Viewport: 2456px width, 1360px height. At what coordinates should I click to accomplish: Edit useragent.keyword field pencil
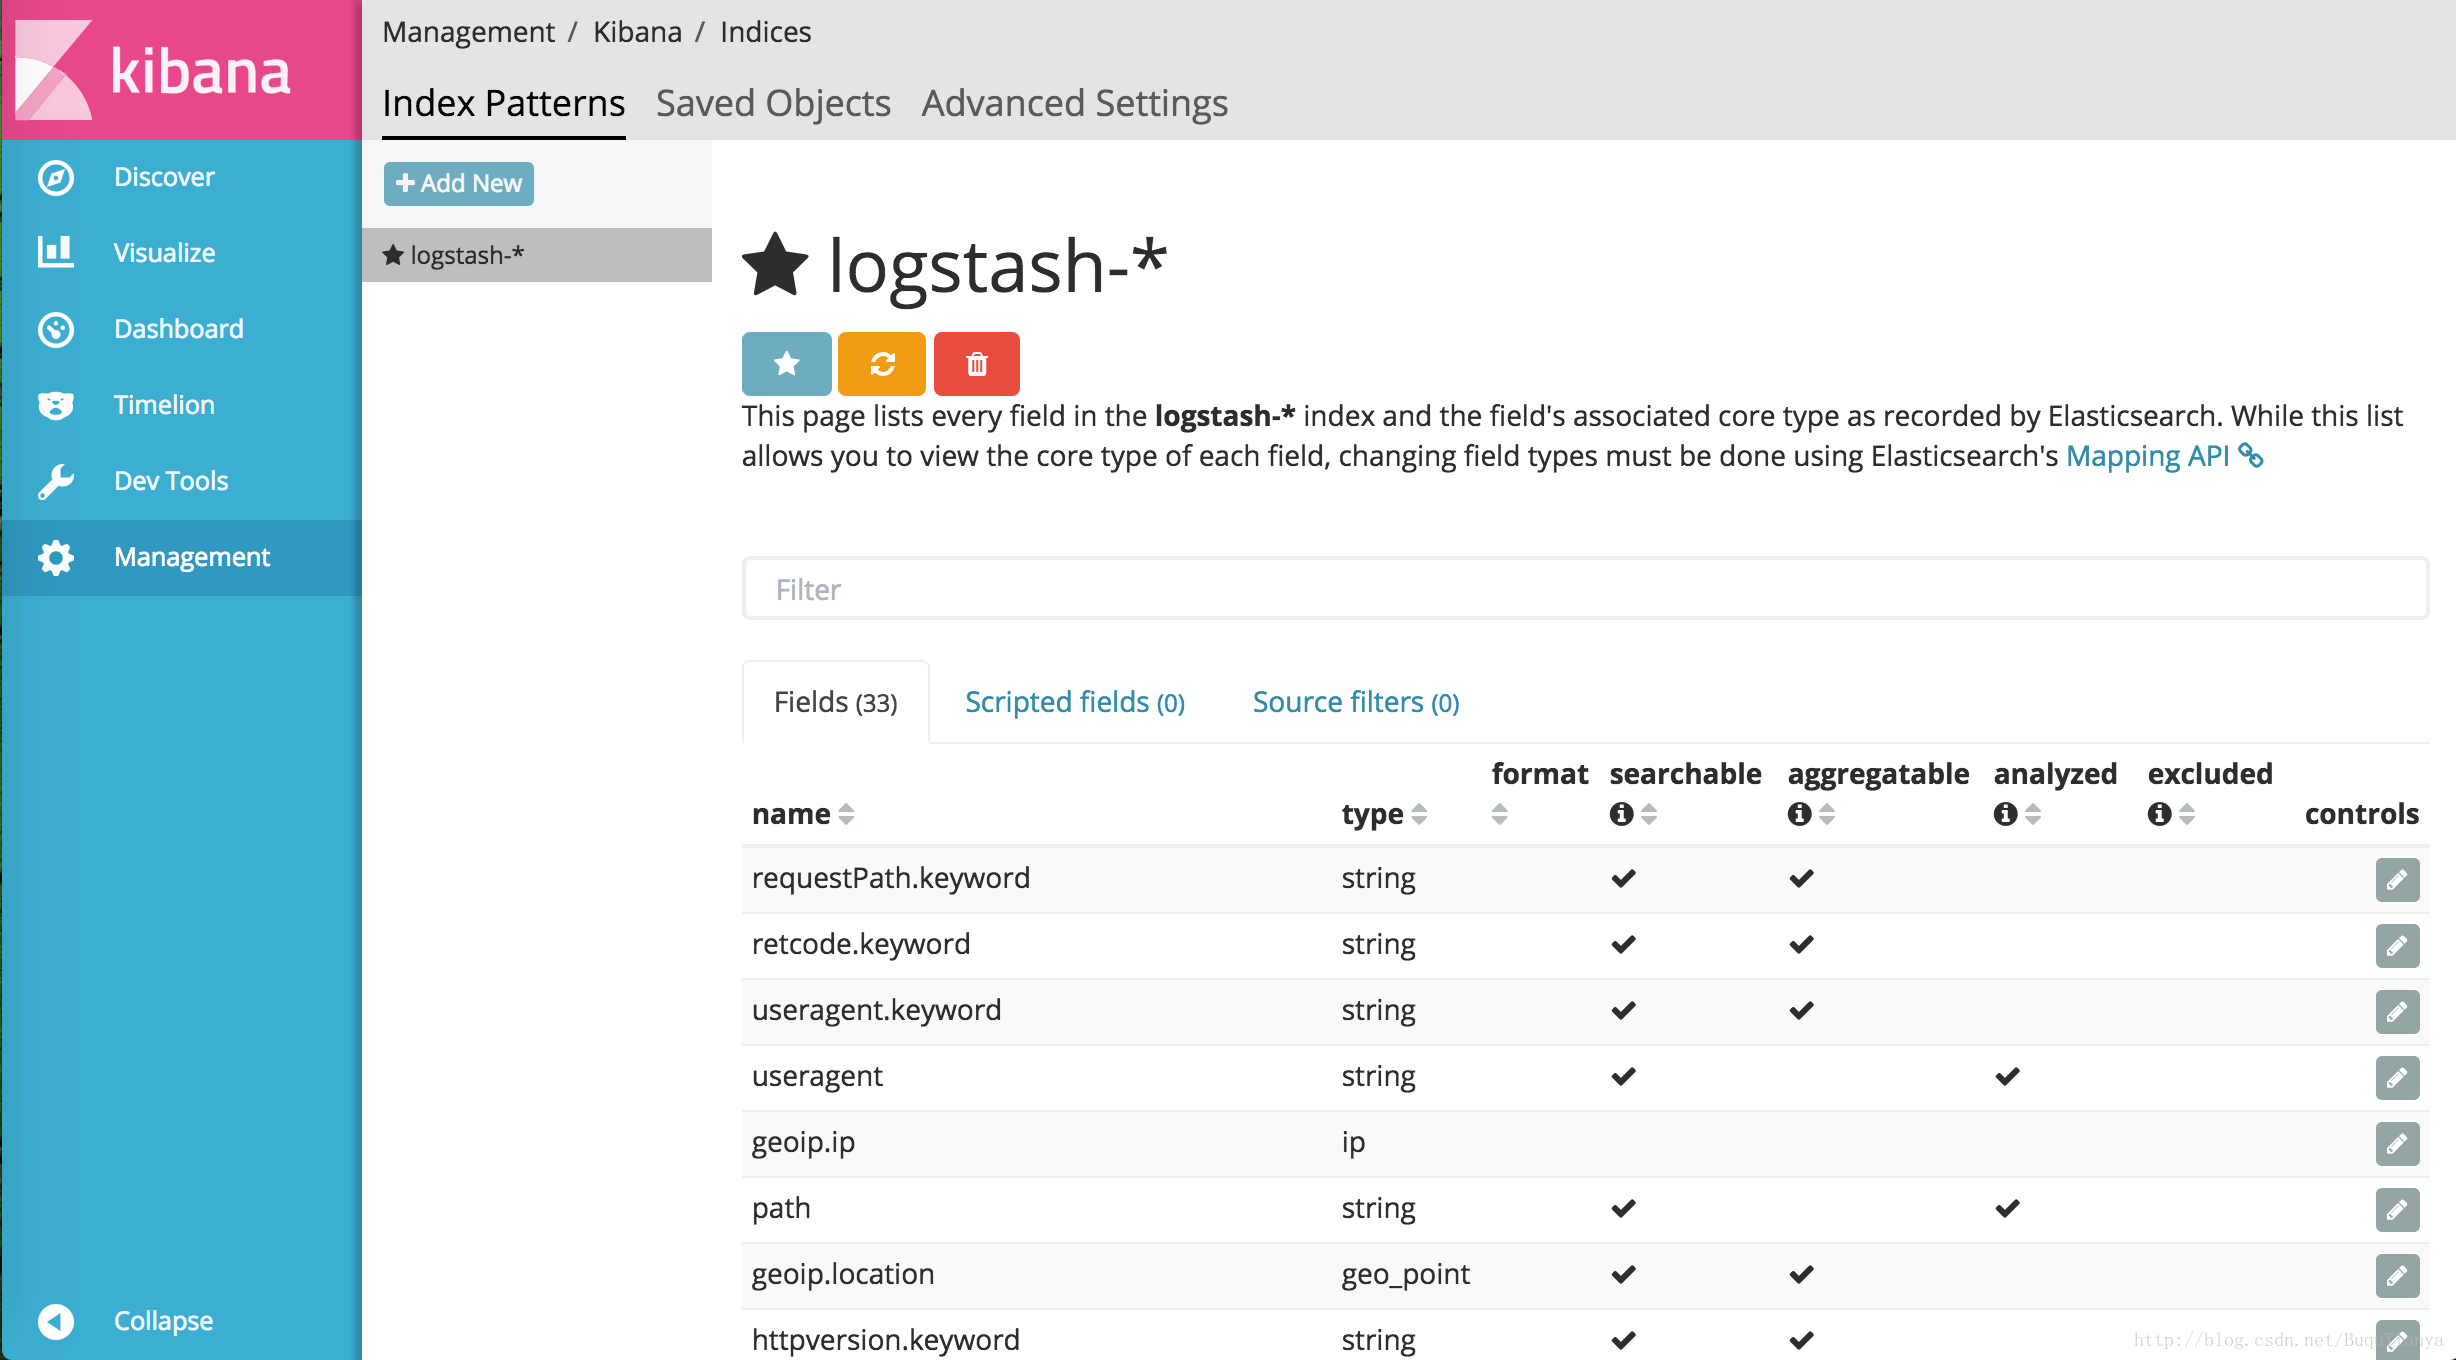click(2397, 1012)
